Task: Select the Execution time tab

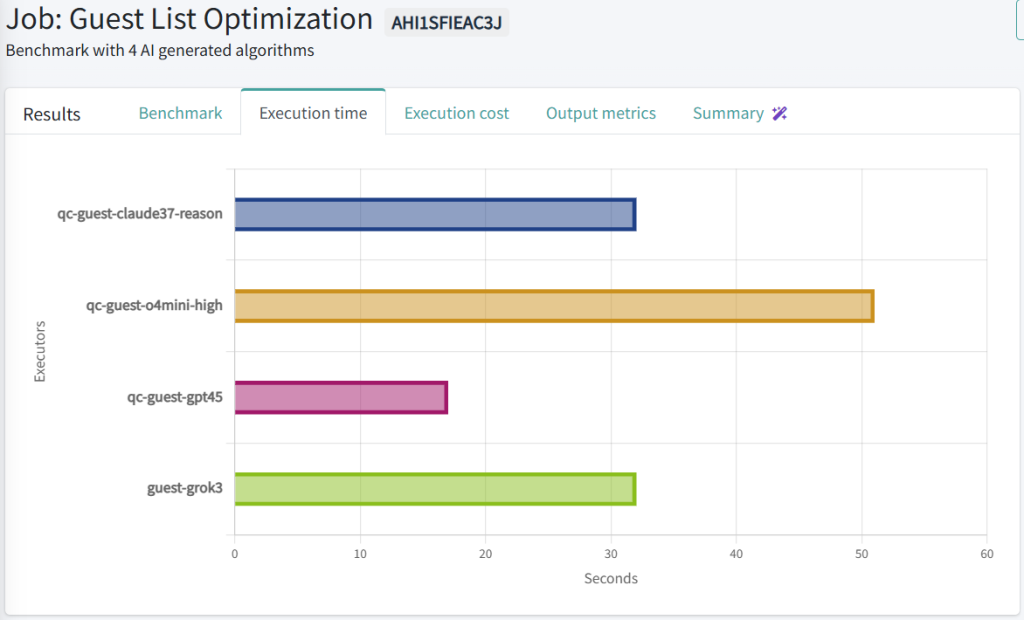Action: point(313,113)
